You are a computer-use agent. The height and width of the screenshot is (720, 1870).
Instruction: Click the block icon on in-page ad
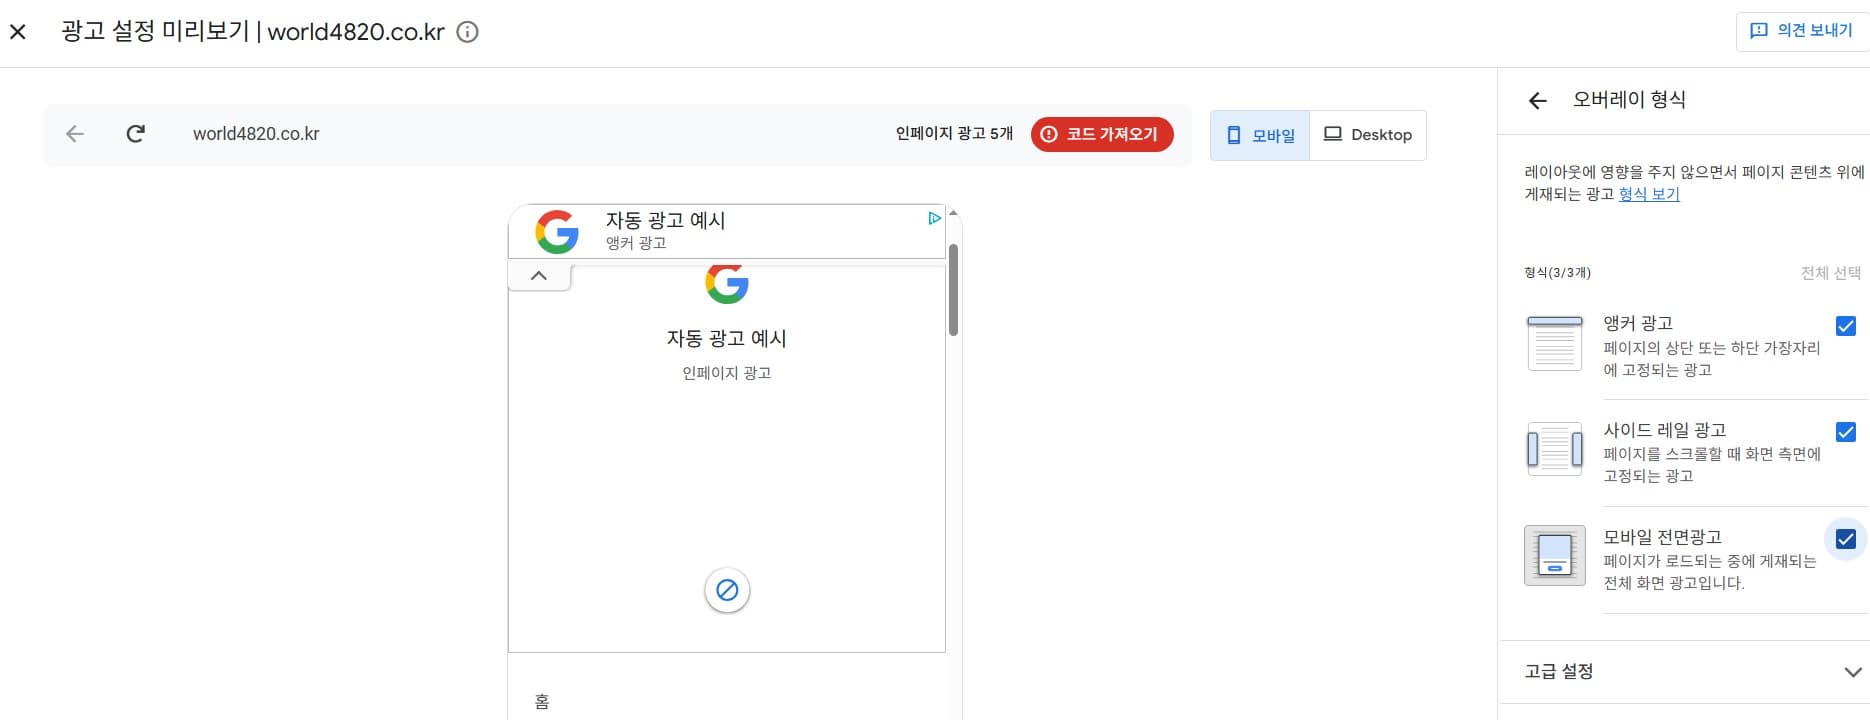[727, 590]
